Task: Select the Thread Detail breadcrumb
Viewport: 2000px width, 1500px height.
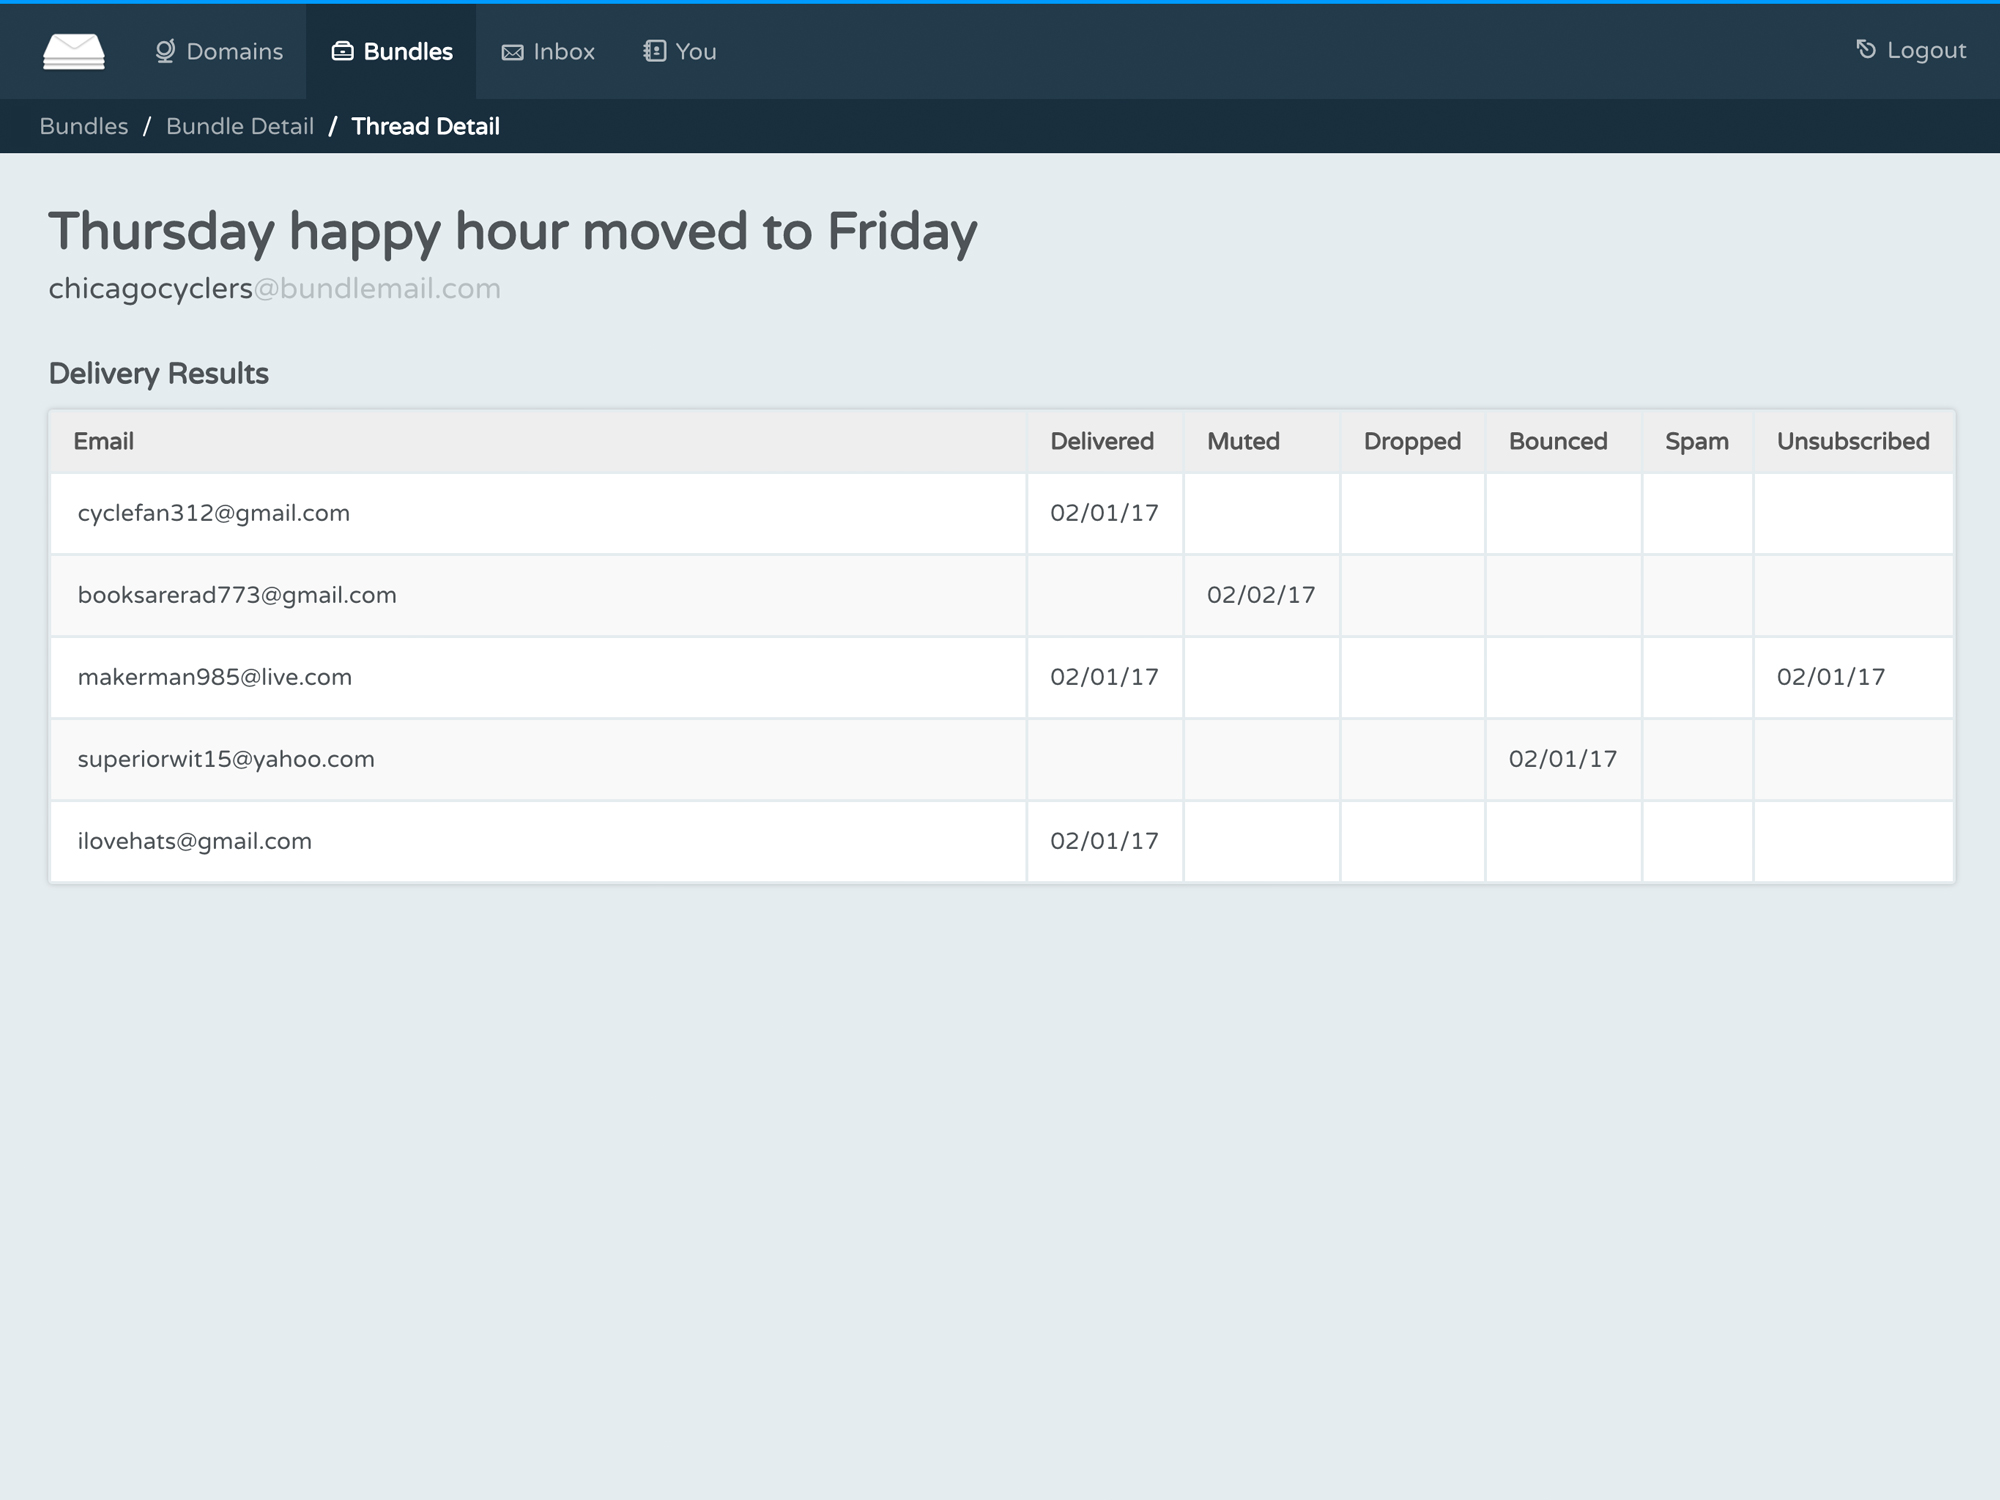Action: point(426,126)
